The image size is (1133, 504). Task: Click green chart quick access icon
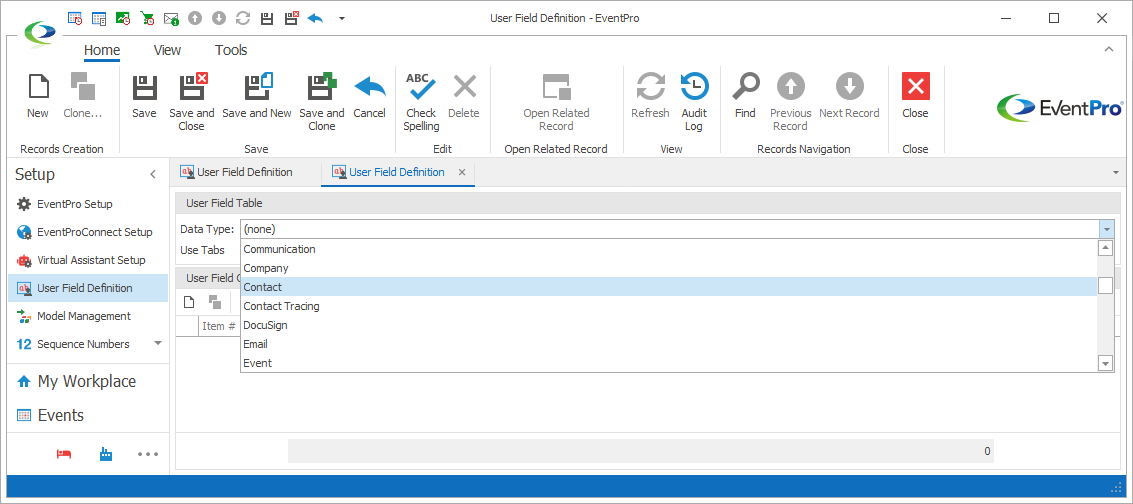coord(123,18)
